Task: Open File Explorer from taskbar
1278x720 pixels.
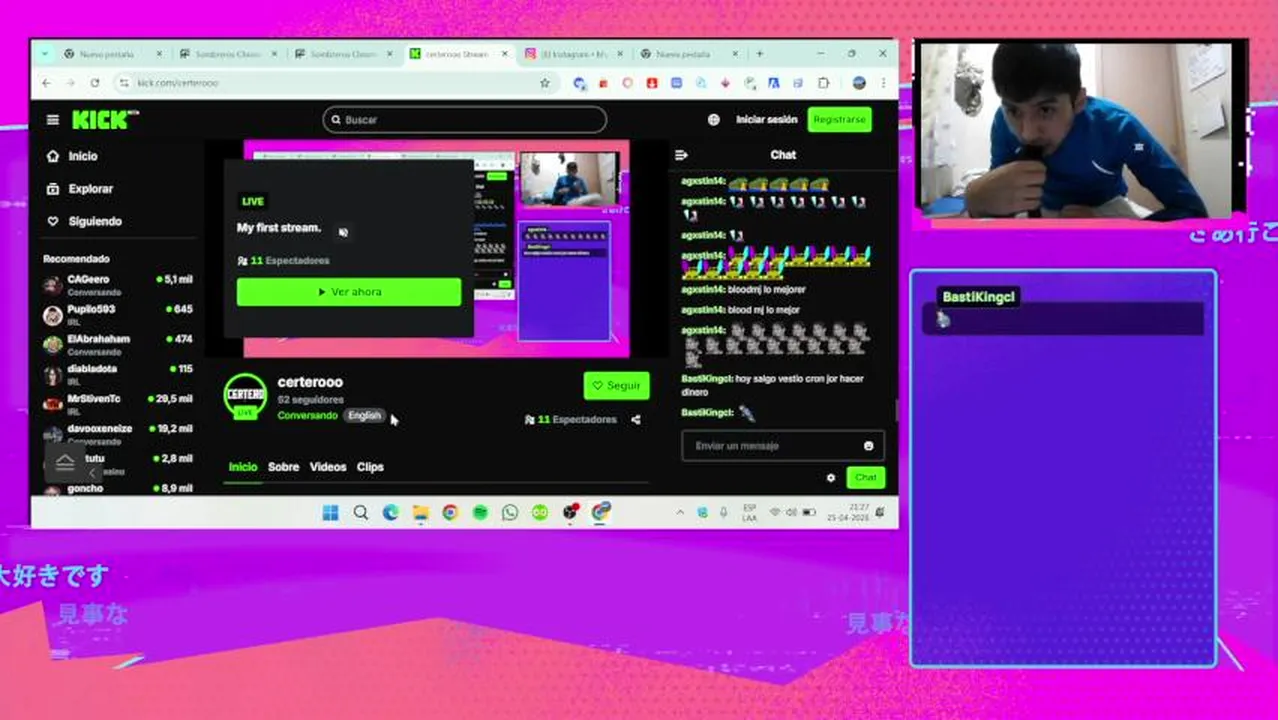Action: [x=421, y=513]
